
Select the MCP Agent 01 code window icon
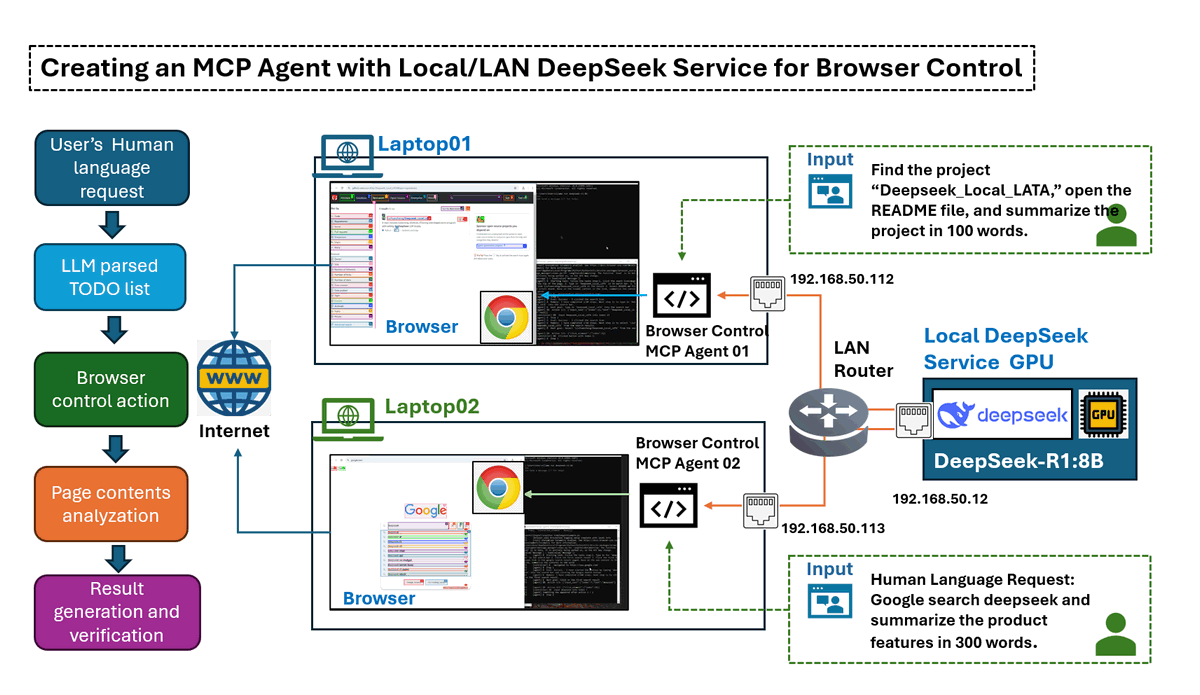pyautogui.click(x=681, y=295)
